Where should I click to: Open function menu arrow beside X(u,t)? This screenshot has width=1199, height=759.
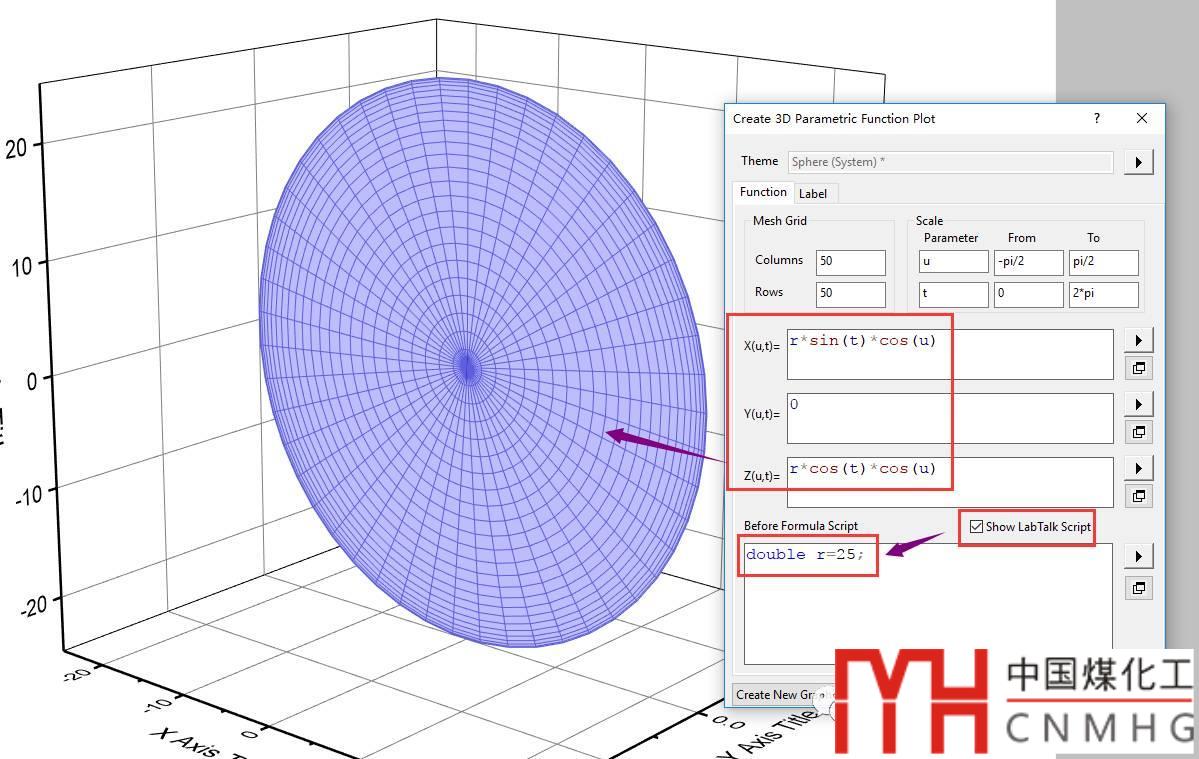pyautogui.click(x=1138, y=340)
